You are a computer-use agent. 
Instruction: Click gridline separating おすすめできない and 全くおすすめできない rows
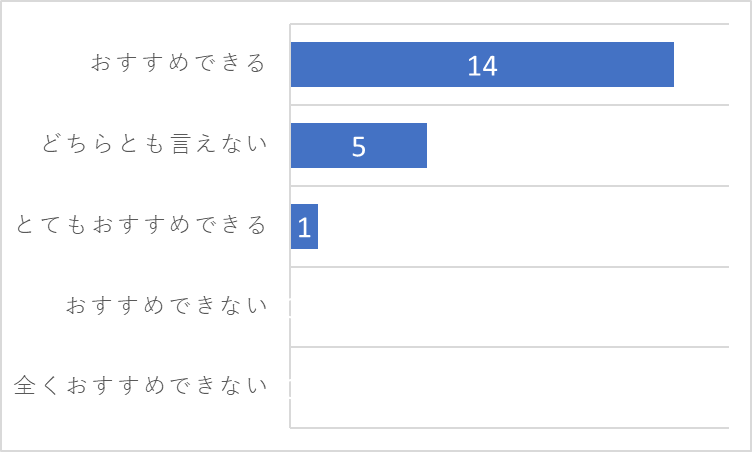tap(509, 347)
